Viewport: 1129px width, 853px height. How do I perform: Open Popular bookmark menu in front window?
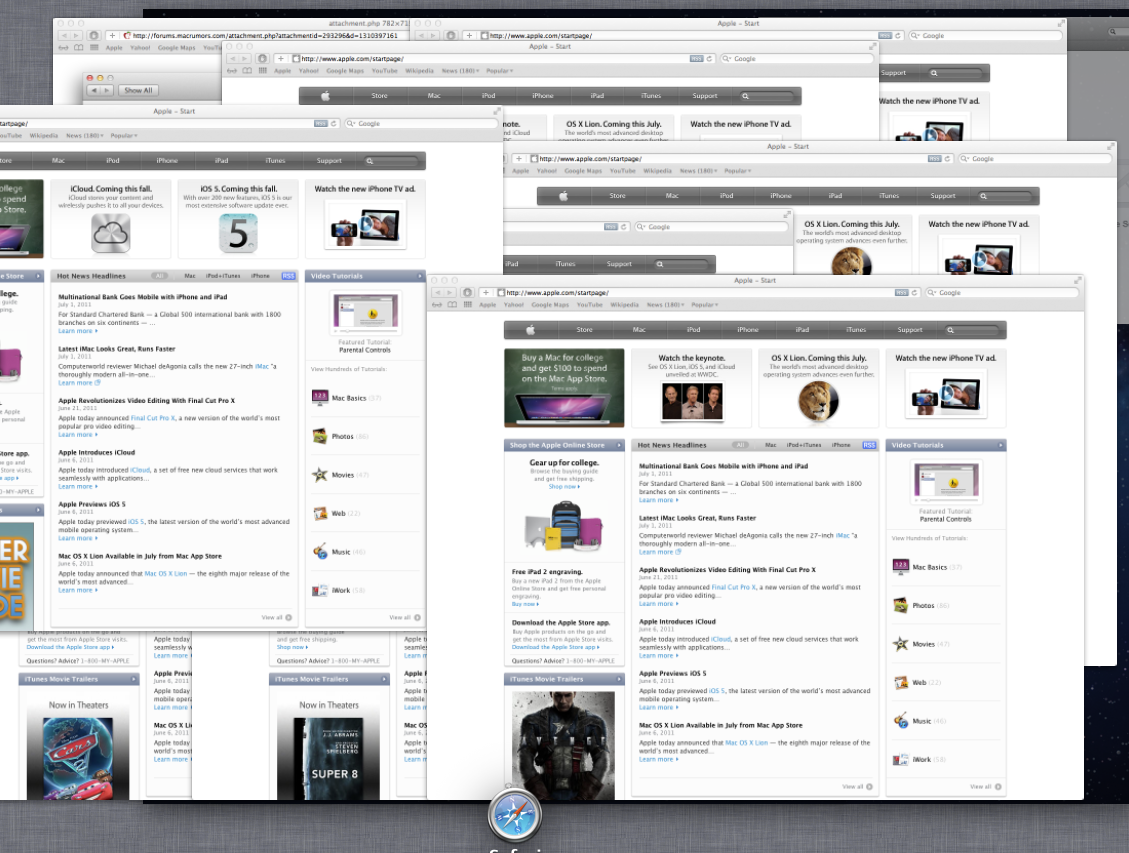point(705,304)
